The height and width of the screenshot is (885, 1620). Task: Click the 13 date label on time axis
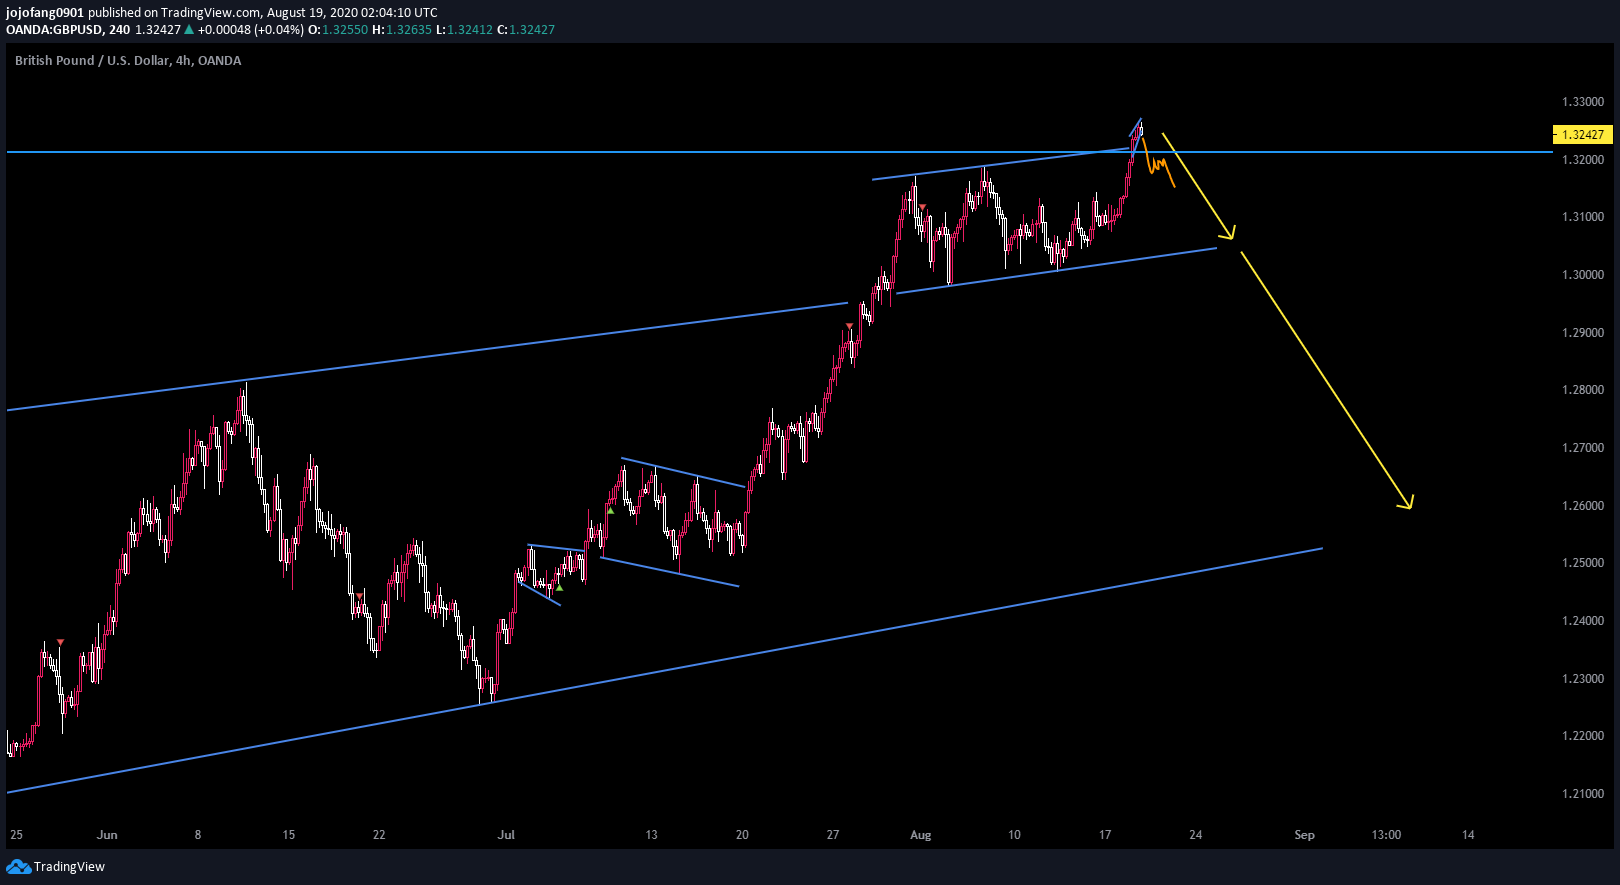click(x=652, y=835)
